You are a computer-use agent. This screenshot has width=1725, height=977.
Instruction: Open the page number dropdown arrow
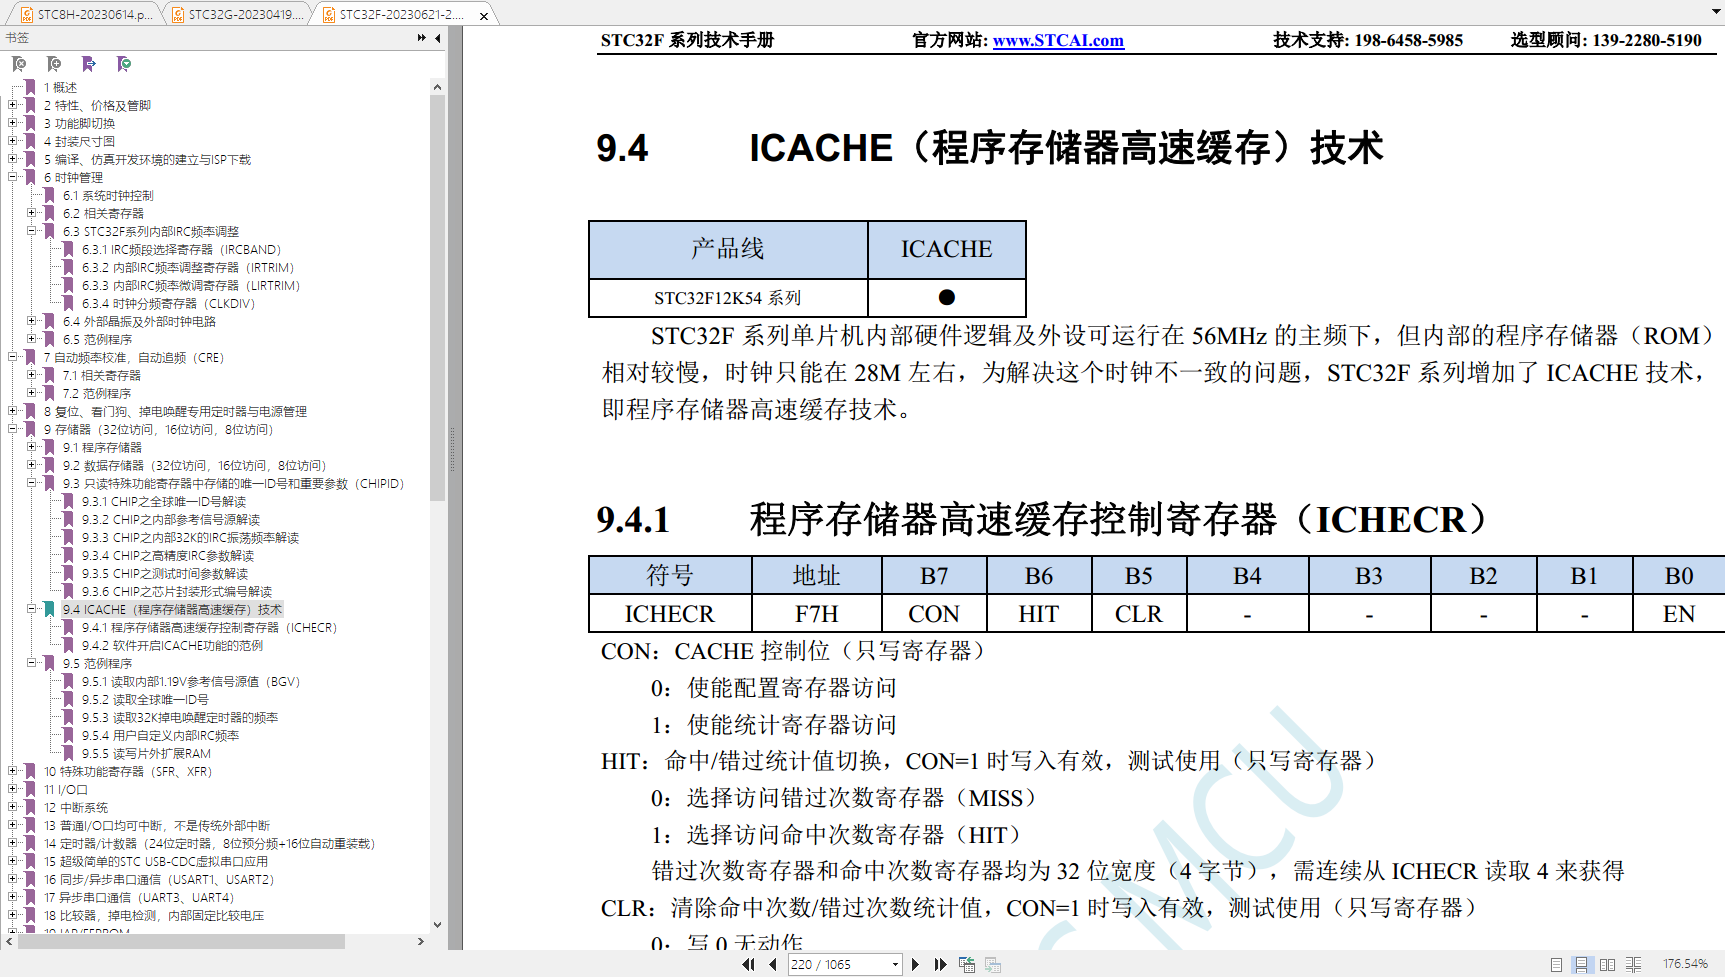coord(895,965)
